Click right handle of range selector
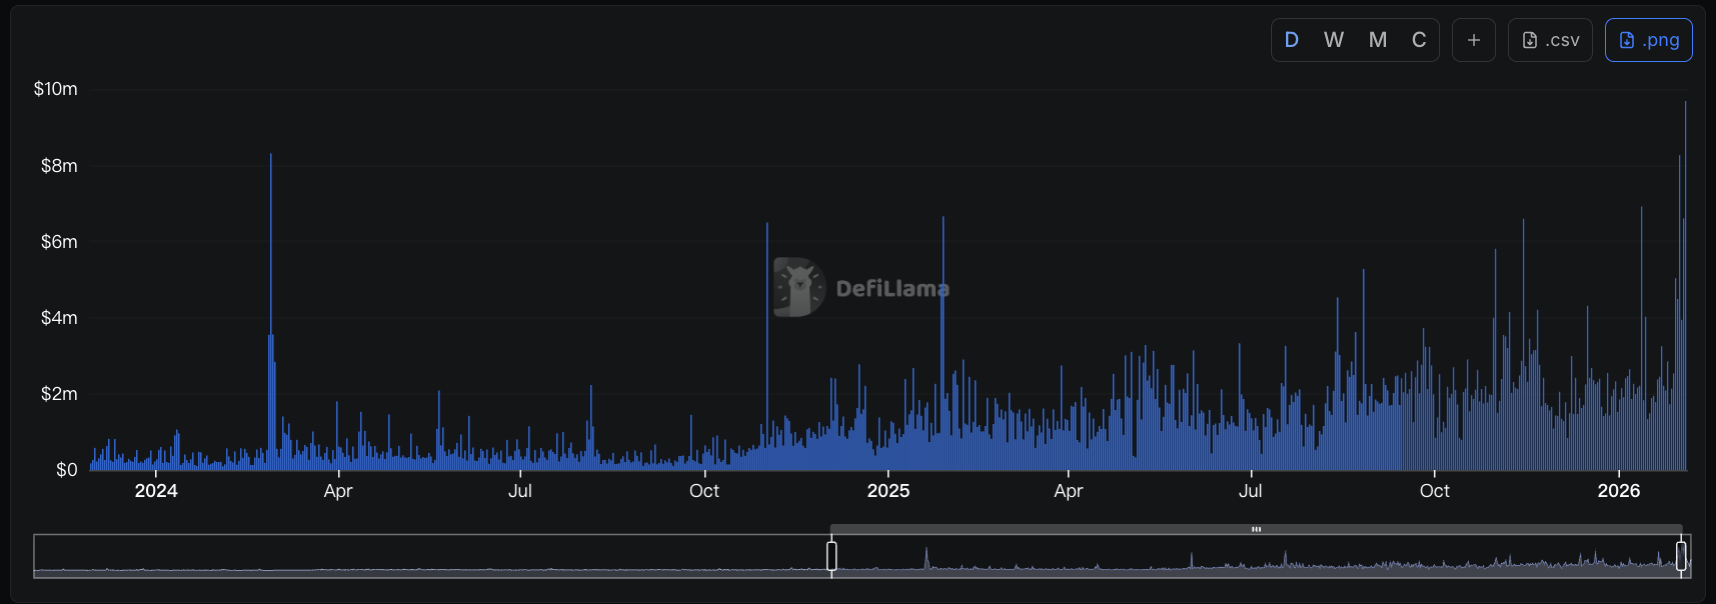This screenshot has width=1716, height=604. coord(1681,556)
